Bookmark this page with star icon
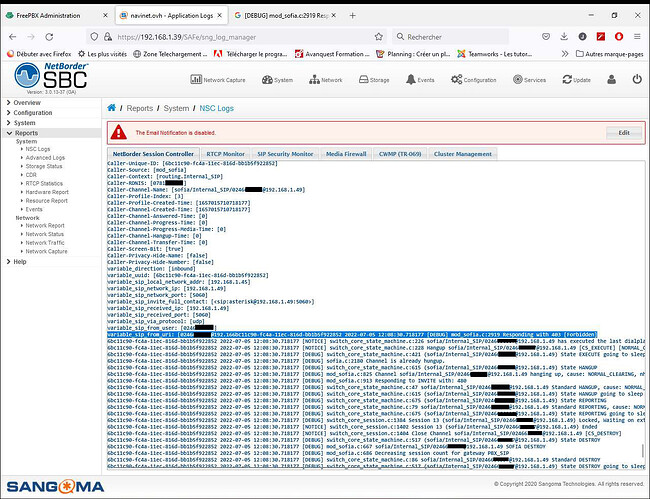The image size is (650, 499). click(x=378, y=37)
